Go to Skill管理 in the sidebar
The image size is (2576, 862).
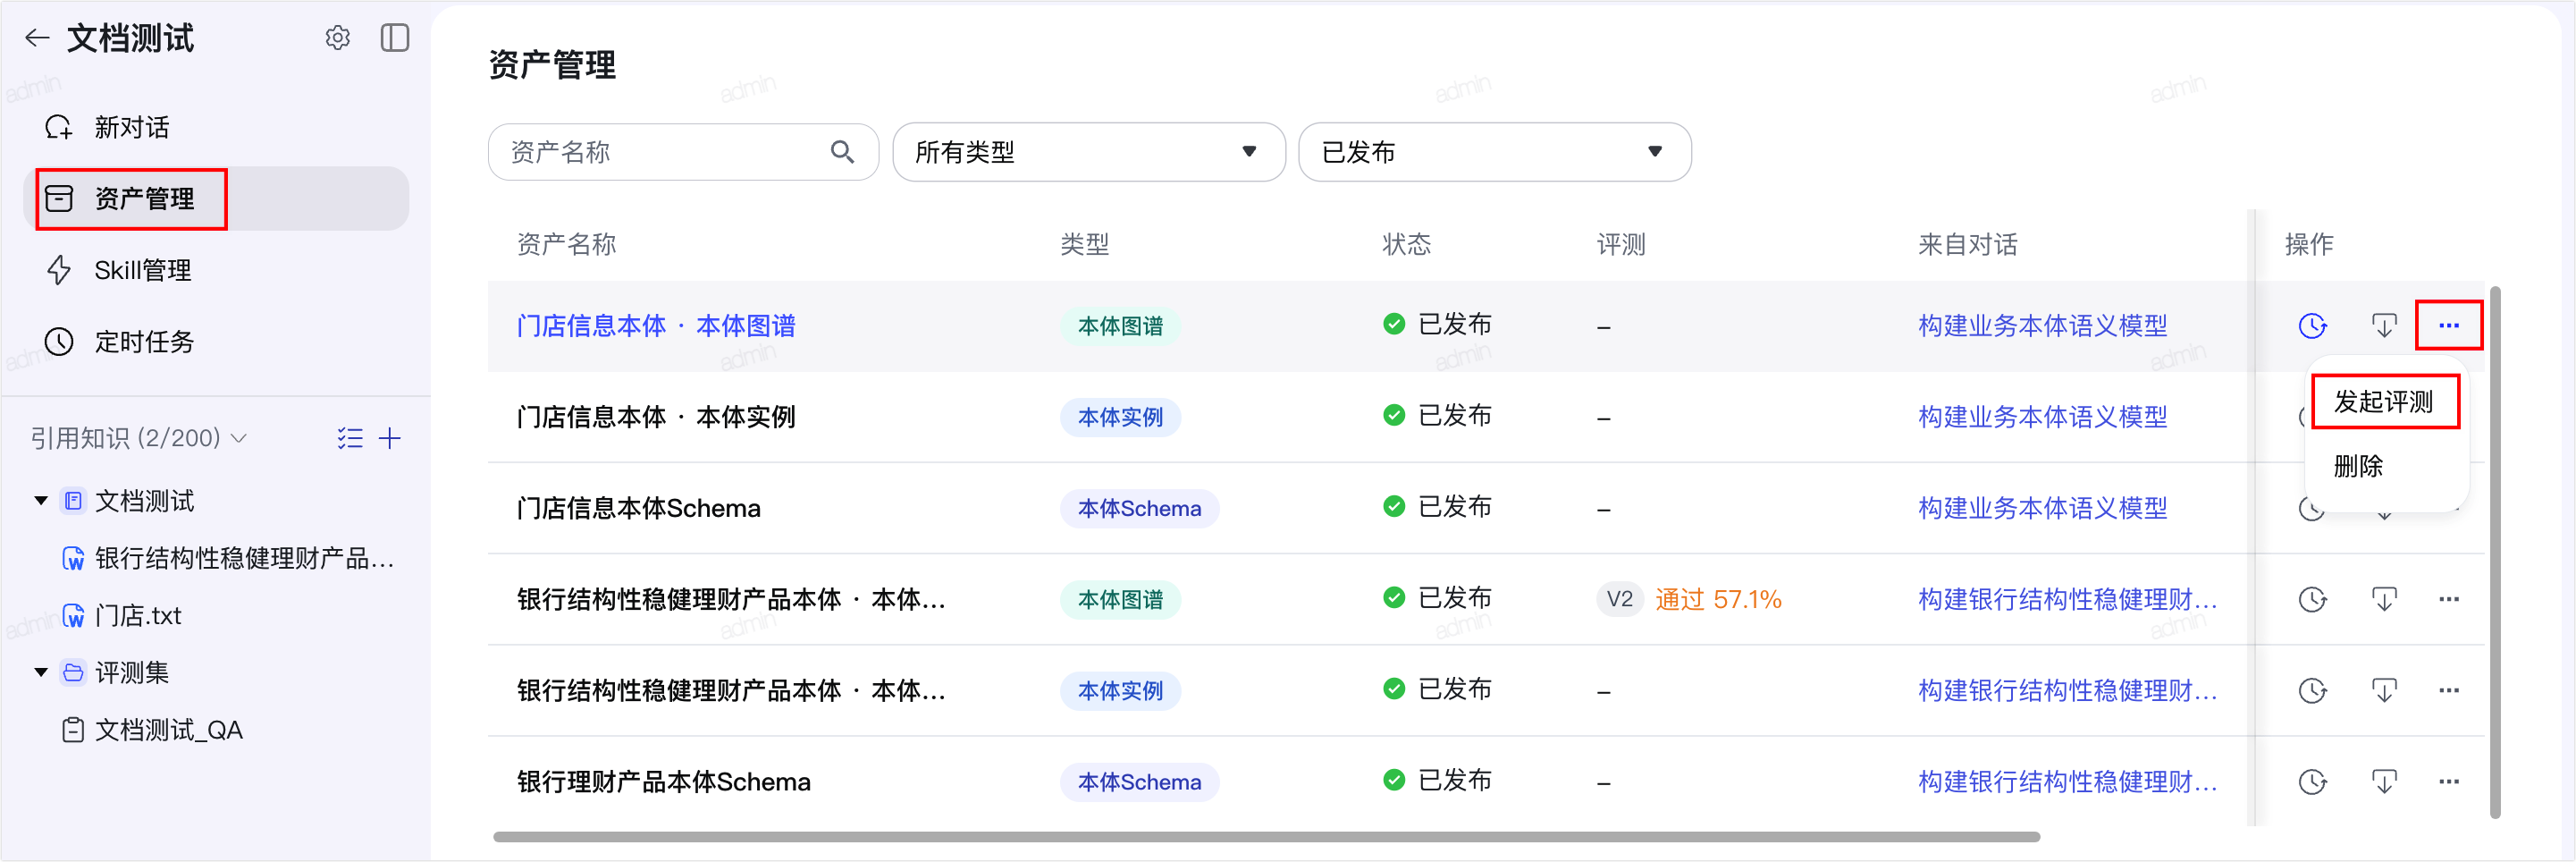142,270
